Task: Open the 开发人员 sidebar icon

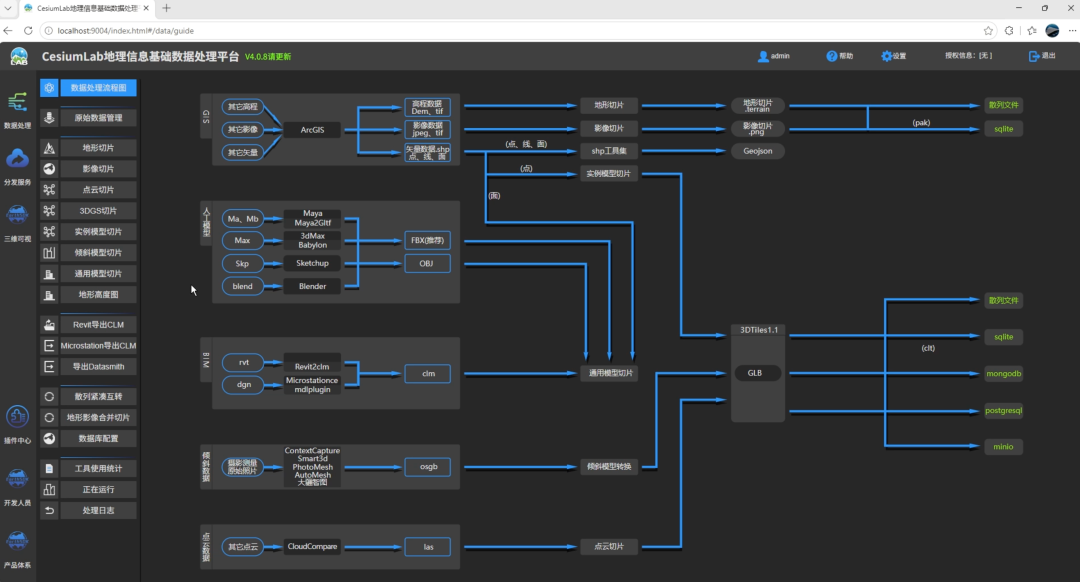Action: [17, 479]
